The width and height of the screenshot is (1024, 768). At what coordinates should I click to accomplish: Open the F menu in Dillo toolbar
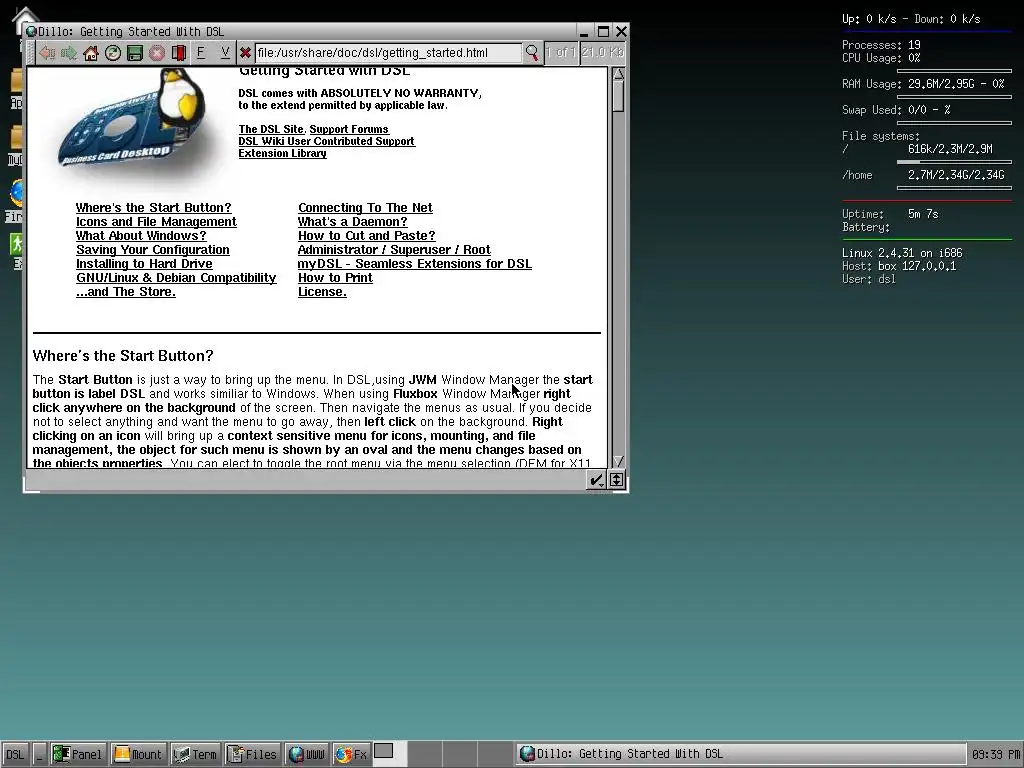click(200, 52)
